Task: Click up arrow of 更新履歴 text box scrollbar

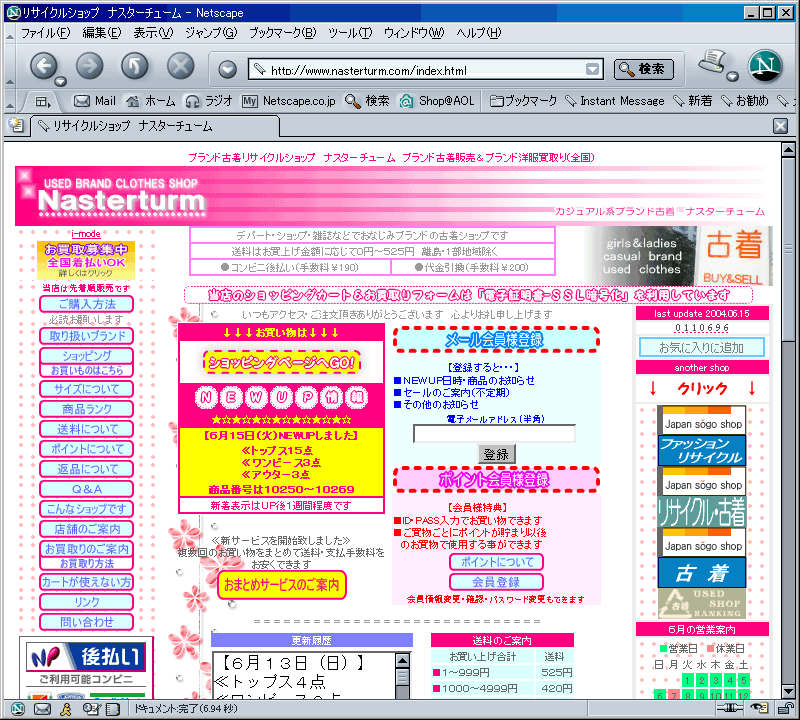Action: point(402,661)
